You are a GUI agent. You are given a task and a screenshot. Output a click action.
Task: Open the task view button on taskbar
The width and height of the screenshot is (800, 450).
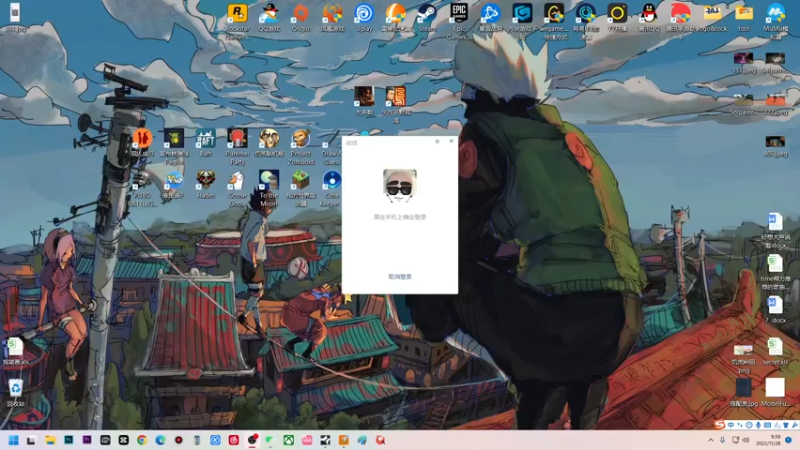[32, 440]
